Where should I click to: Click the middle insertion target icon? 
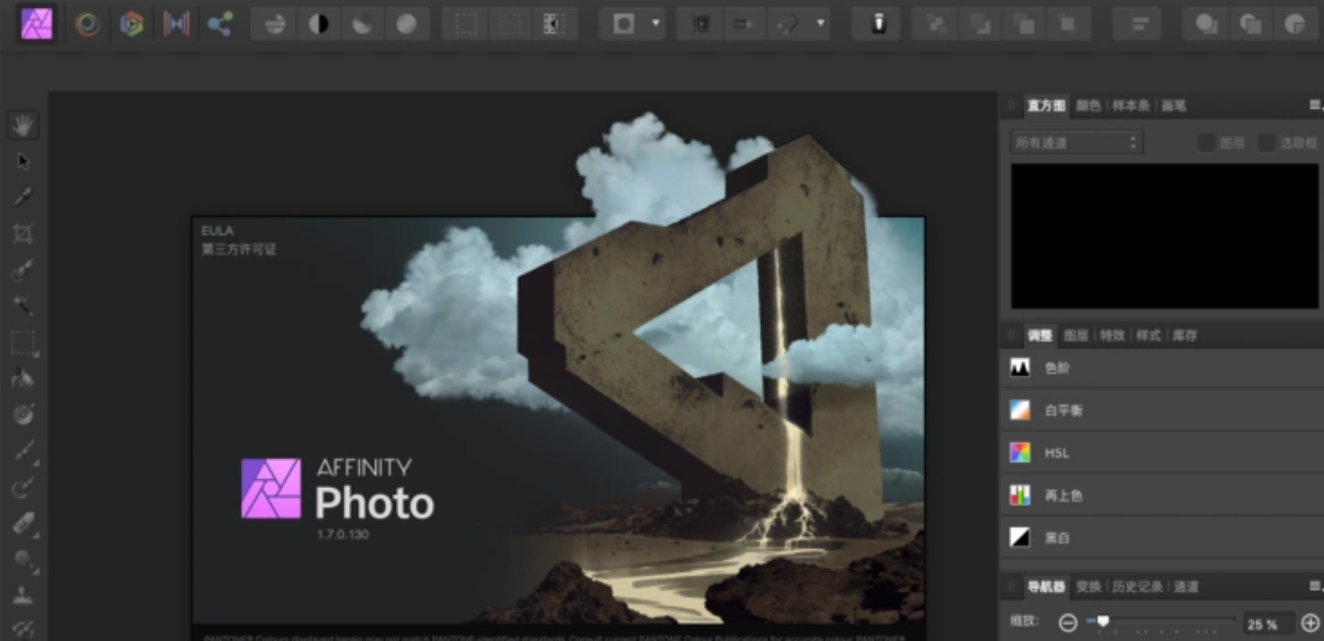(x=1250, y=24)
